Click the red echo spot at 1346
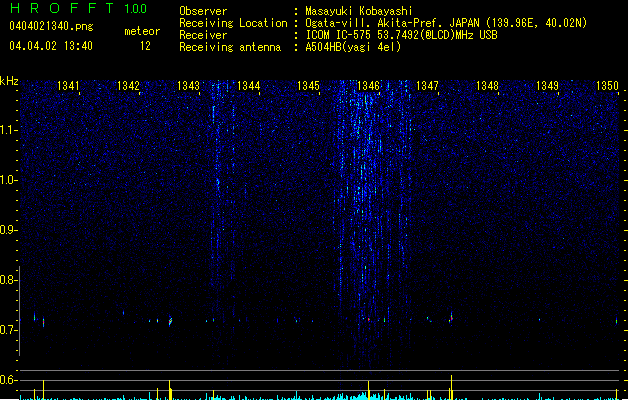629x400 pixels. tap(369, 320)
